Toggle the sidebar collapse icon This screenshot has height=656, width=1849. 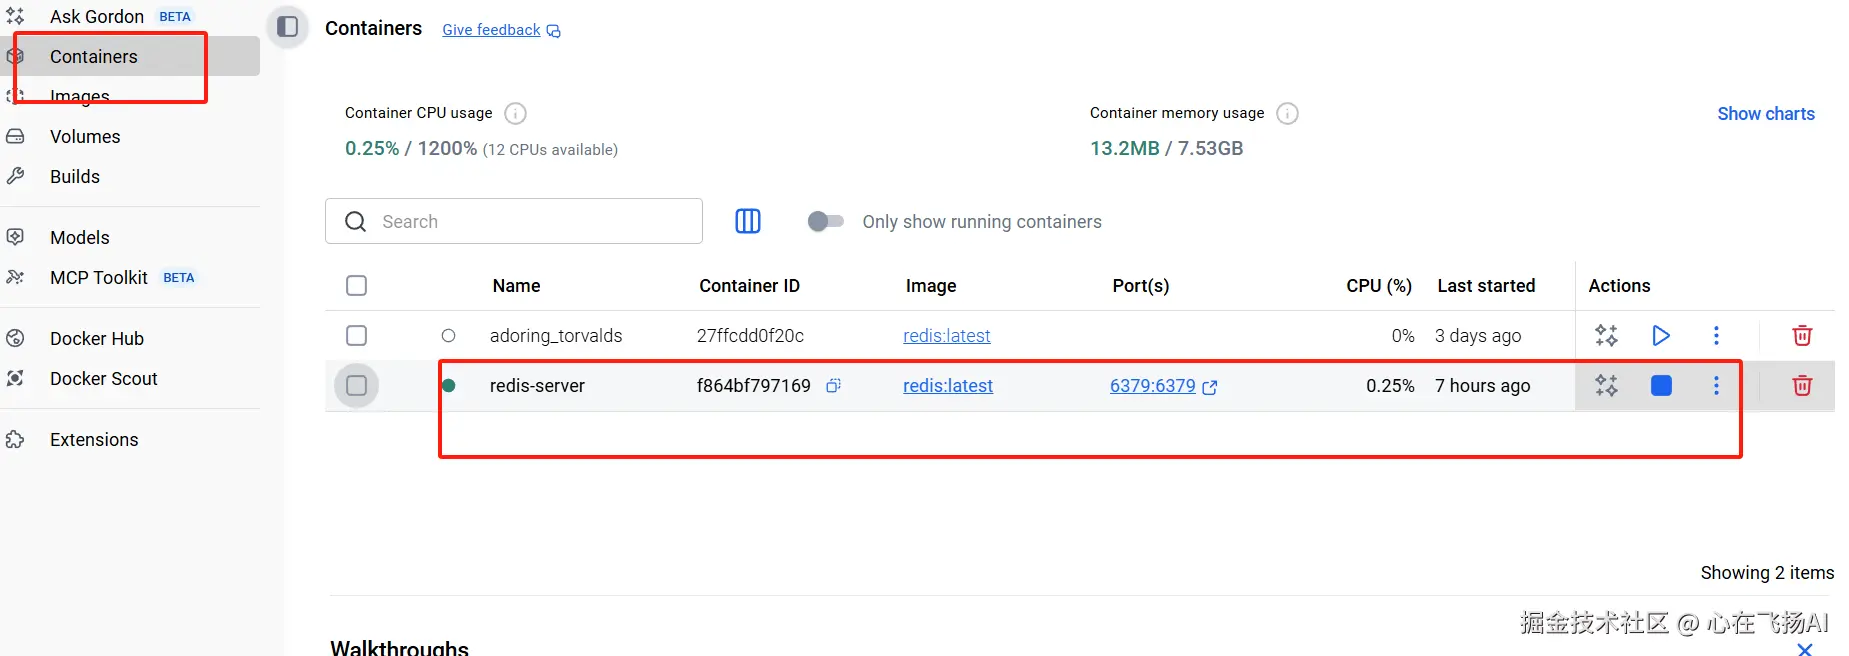288,27
